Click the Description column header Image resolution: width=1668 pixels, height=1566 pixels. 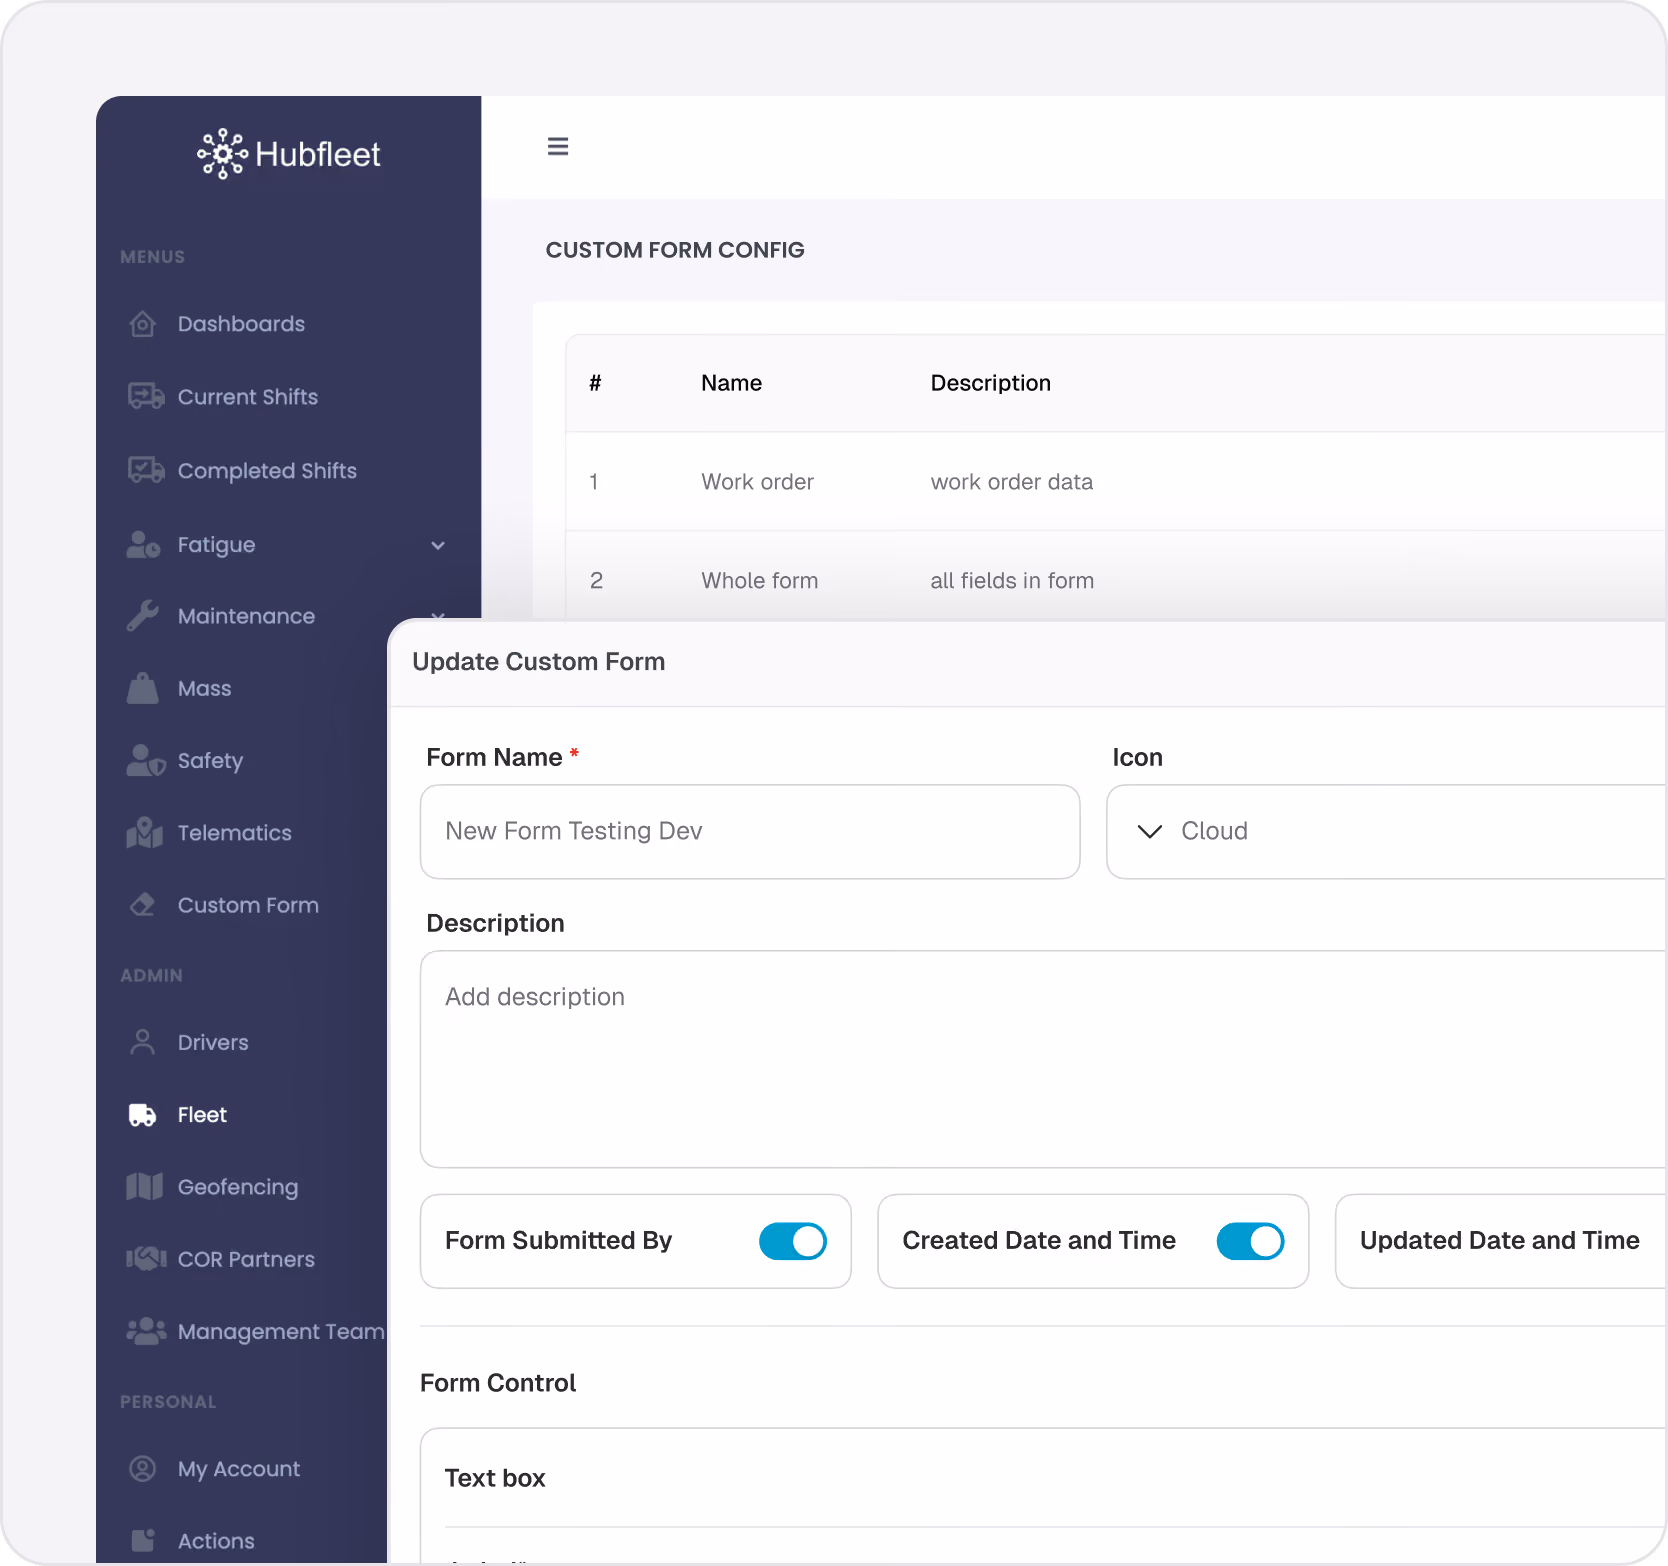click(x=991, y=383)
